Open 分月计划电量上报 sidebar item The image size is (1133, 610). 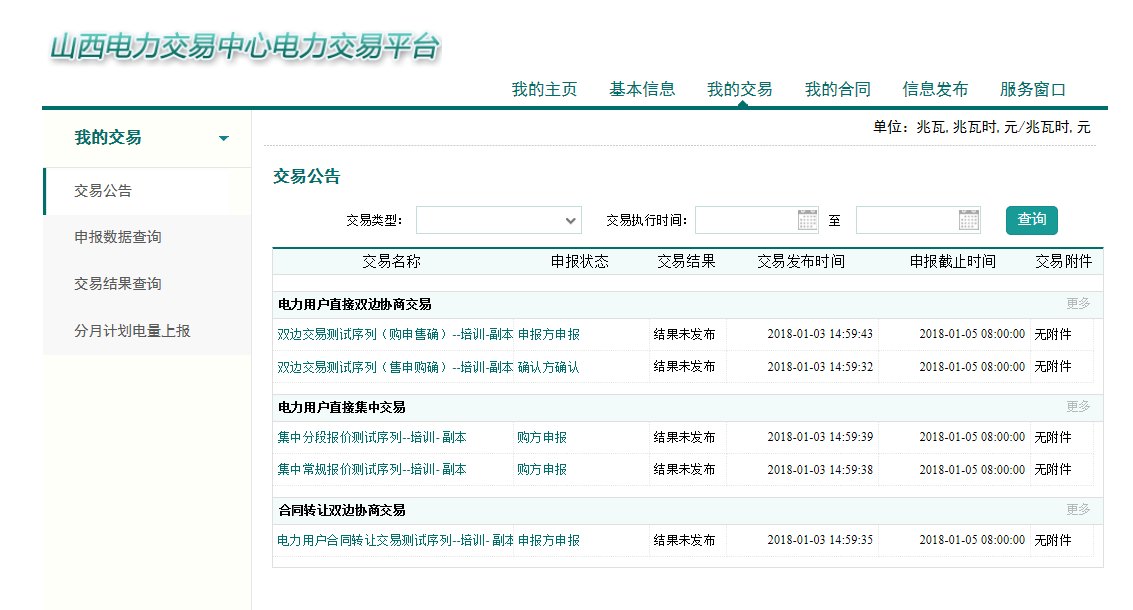click(132, 331)
